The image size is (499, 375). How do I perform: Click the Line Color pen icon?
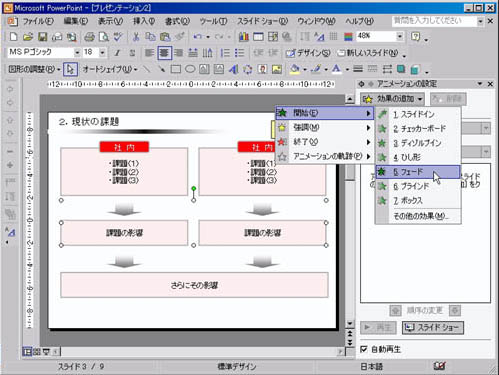[x=315, y=69]
